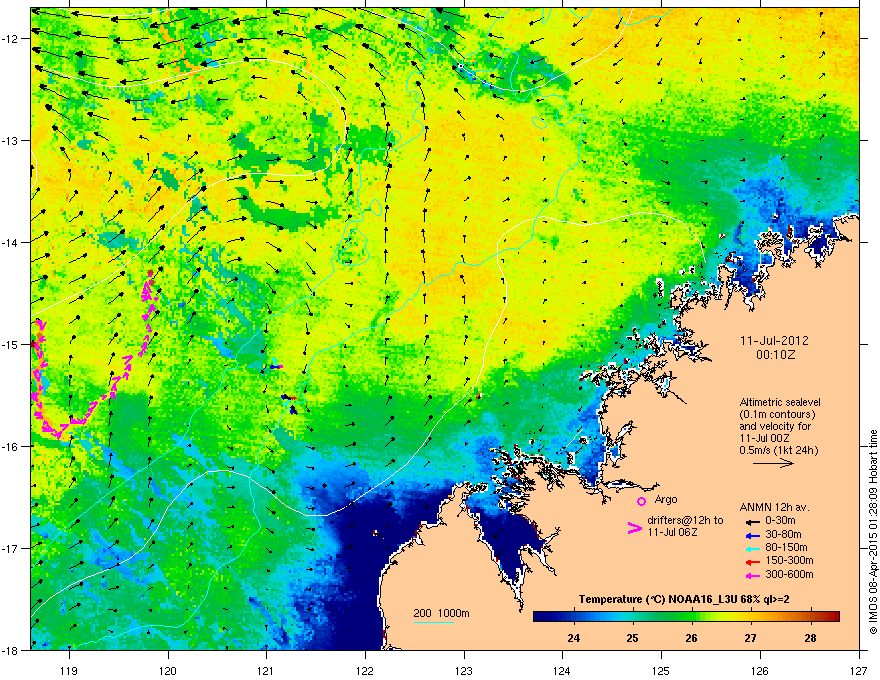Viewport: 880px width, 680px height.
Task: Click the 124 longitude axis label
Action: pyautogui.click(x=562, y=670)
